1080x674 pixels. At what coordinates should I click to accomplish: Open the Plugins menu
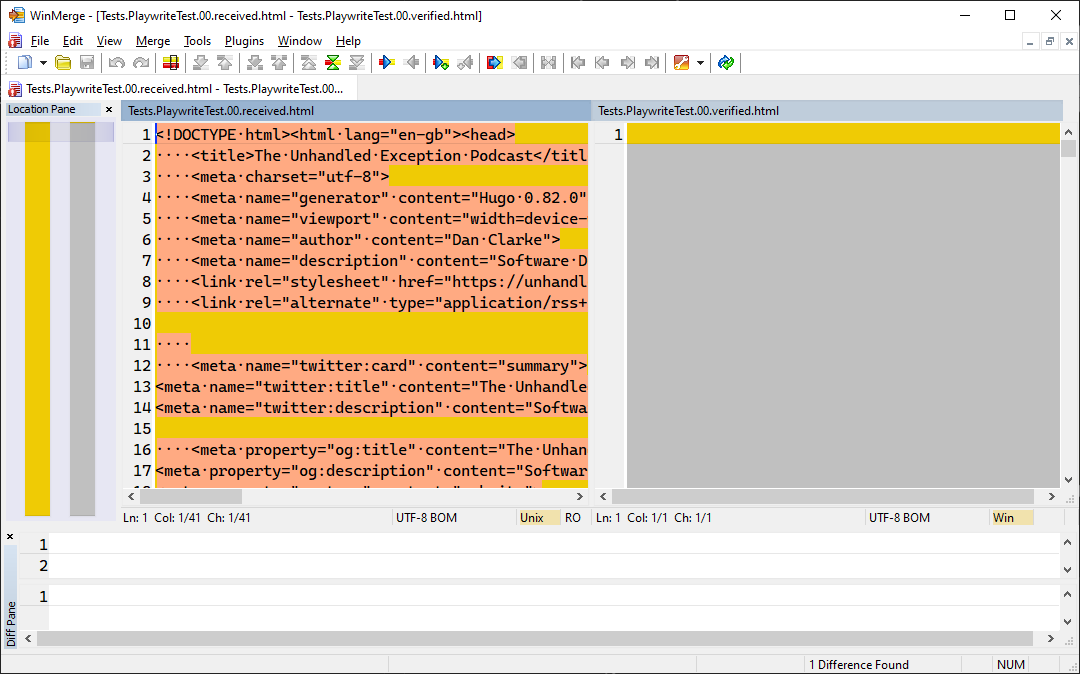[244, 41]
